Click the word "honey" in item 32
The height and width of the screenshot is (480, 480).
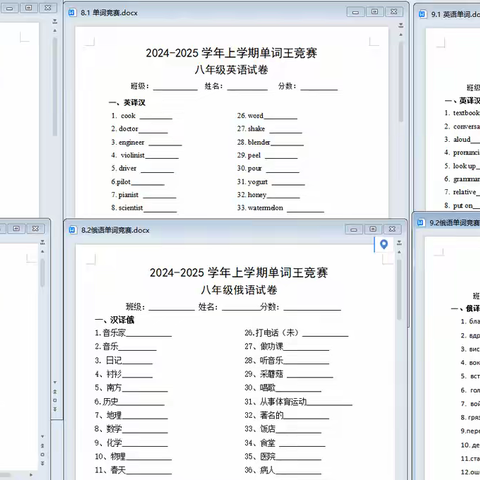pos(257,195)
